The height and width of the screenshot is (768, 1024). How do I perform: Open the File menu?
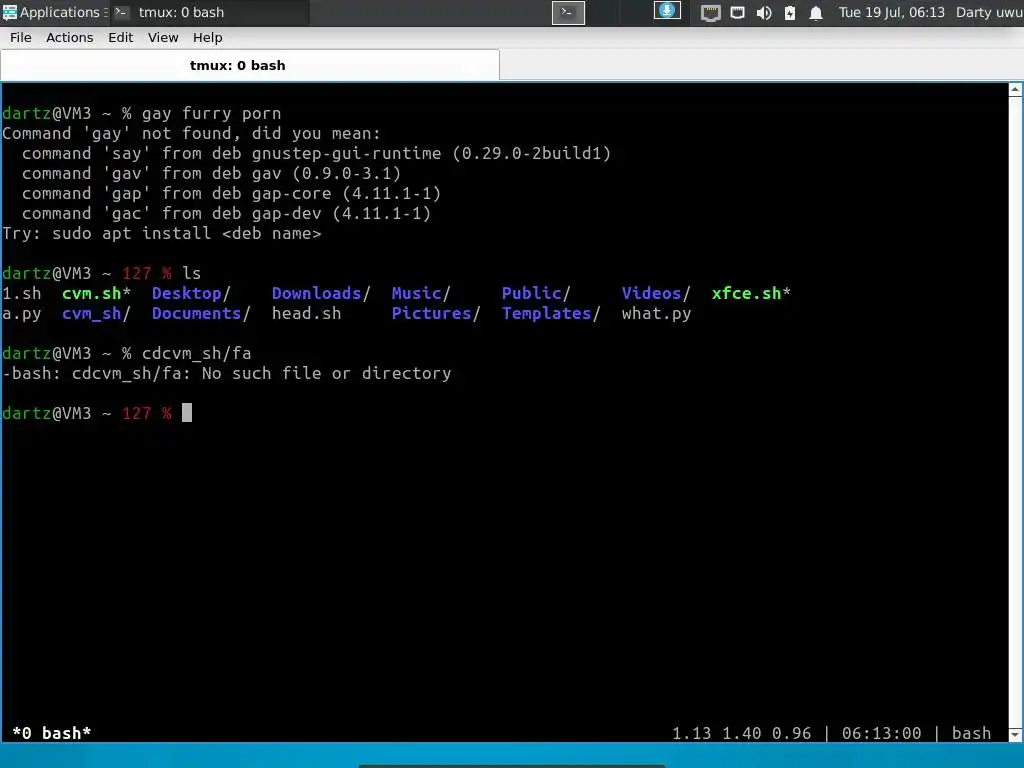pyautogui.click(x=20, y=37)
